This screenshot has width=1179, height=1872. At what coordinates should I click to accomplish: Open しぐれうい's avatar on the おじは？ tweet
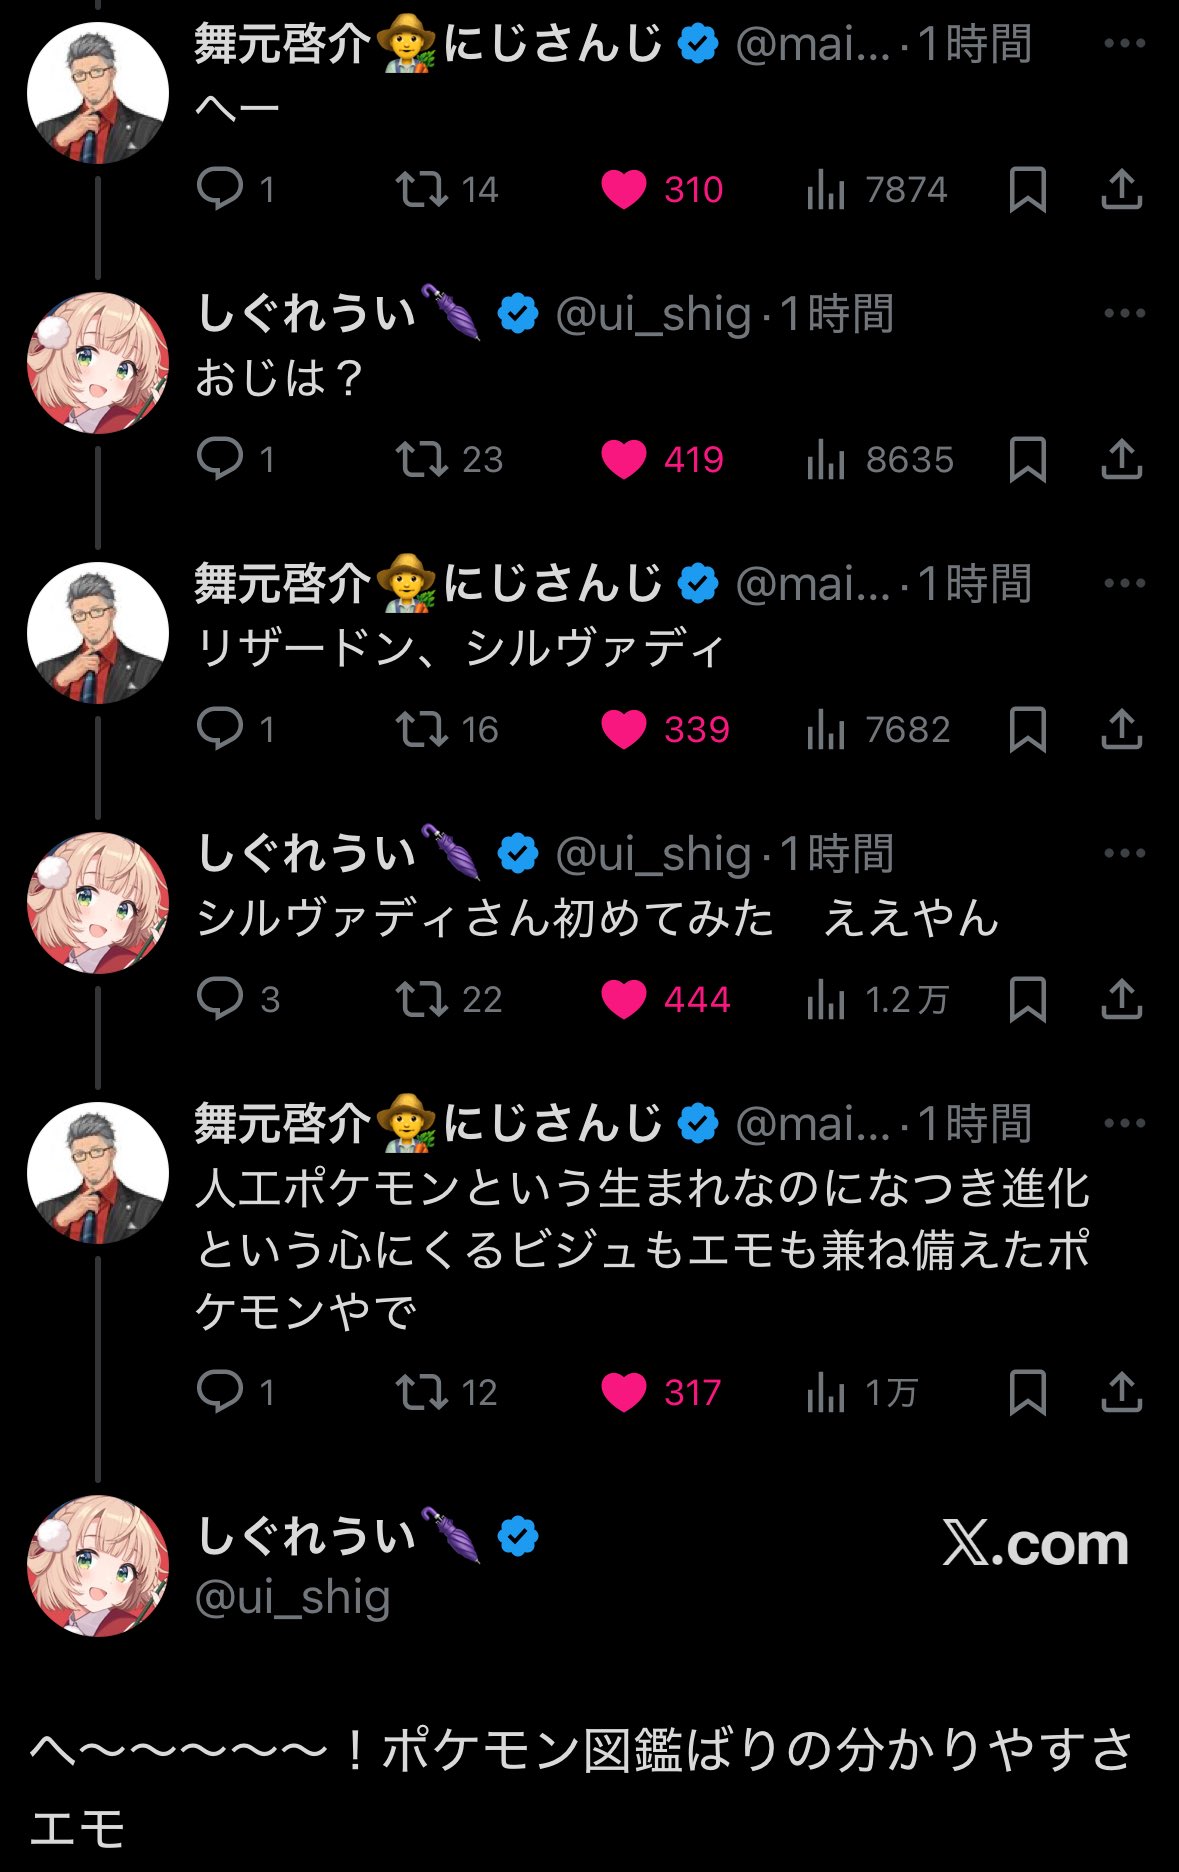pos(98,363)
